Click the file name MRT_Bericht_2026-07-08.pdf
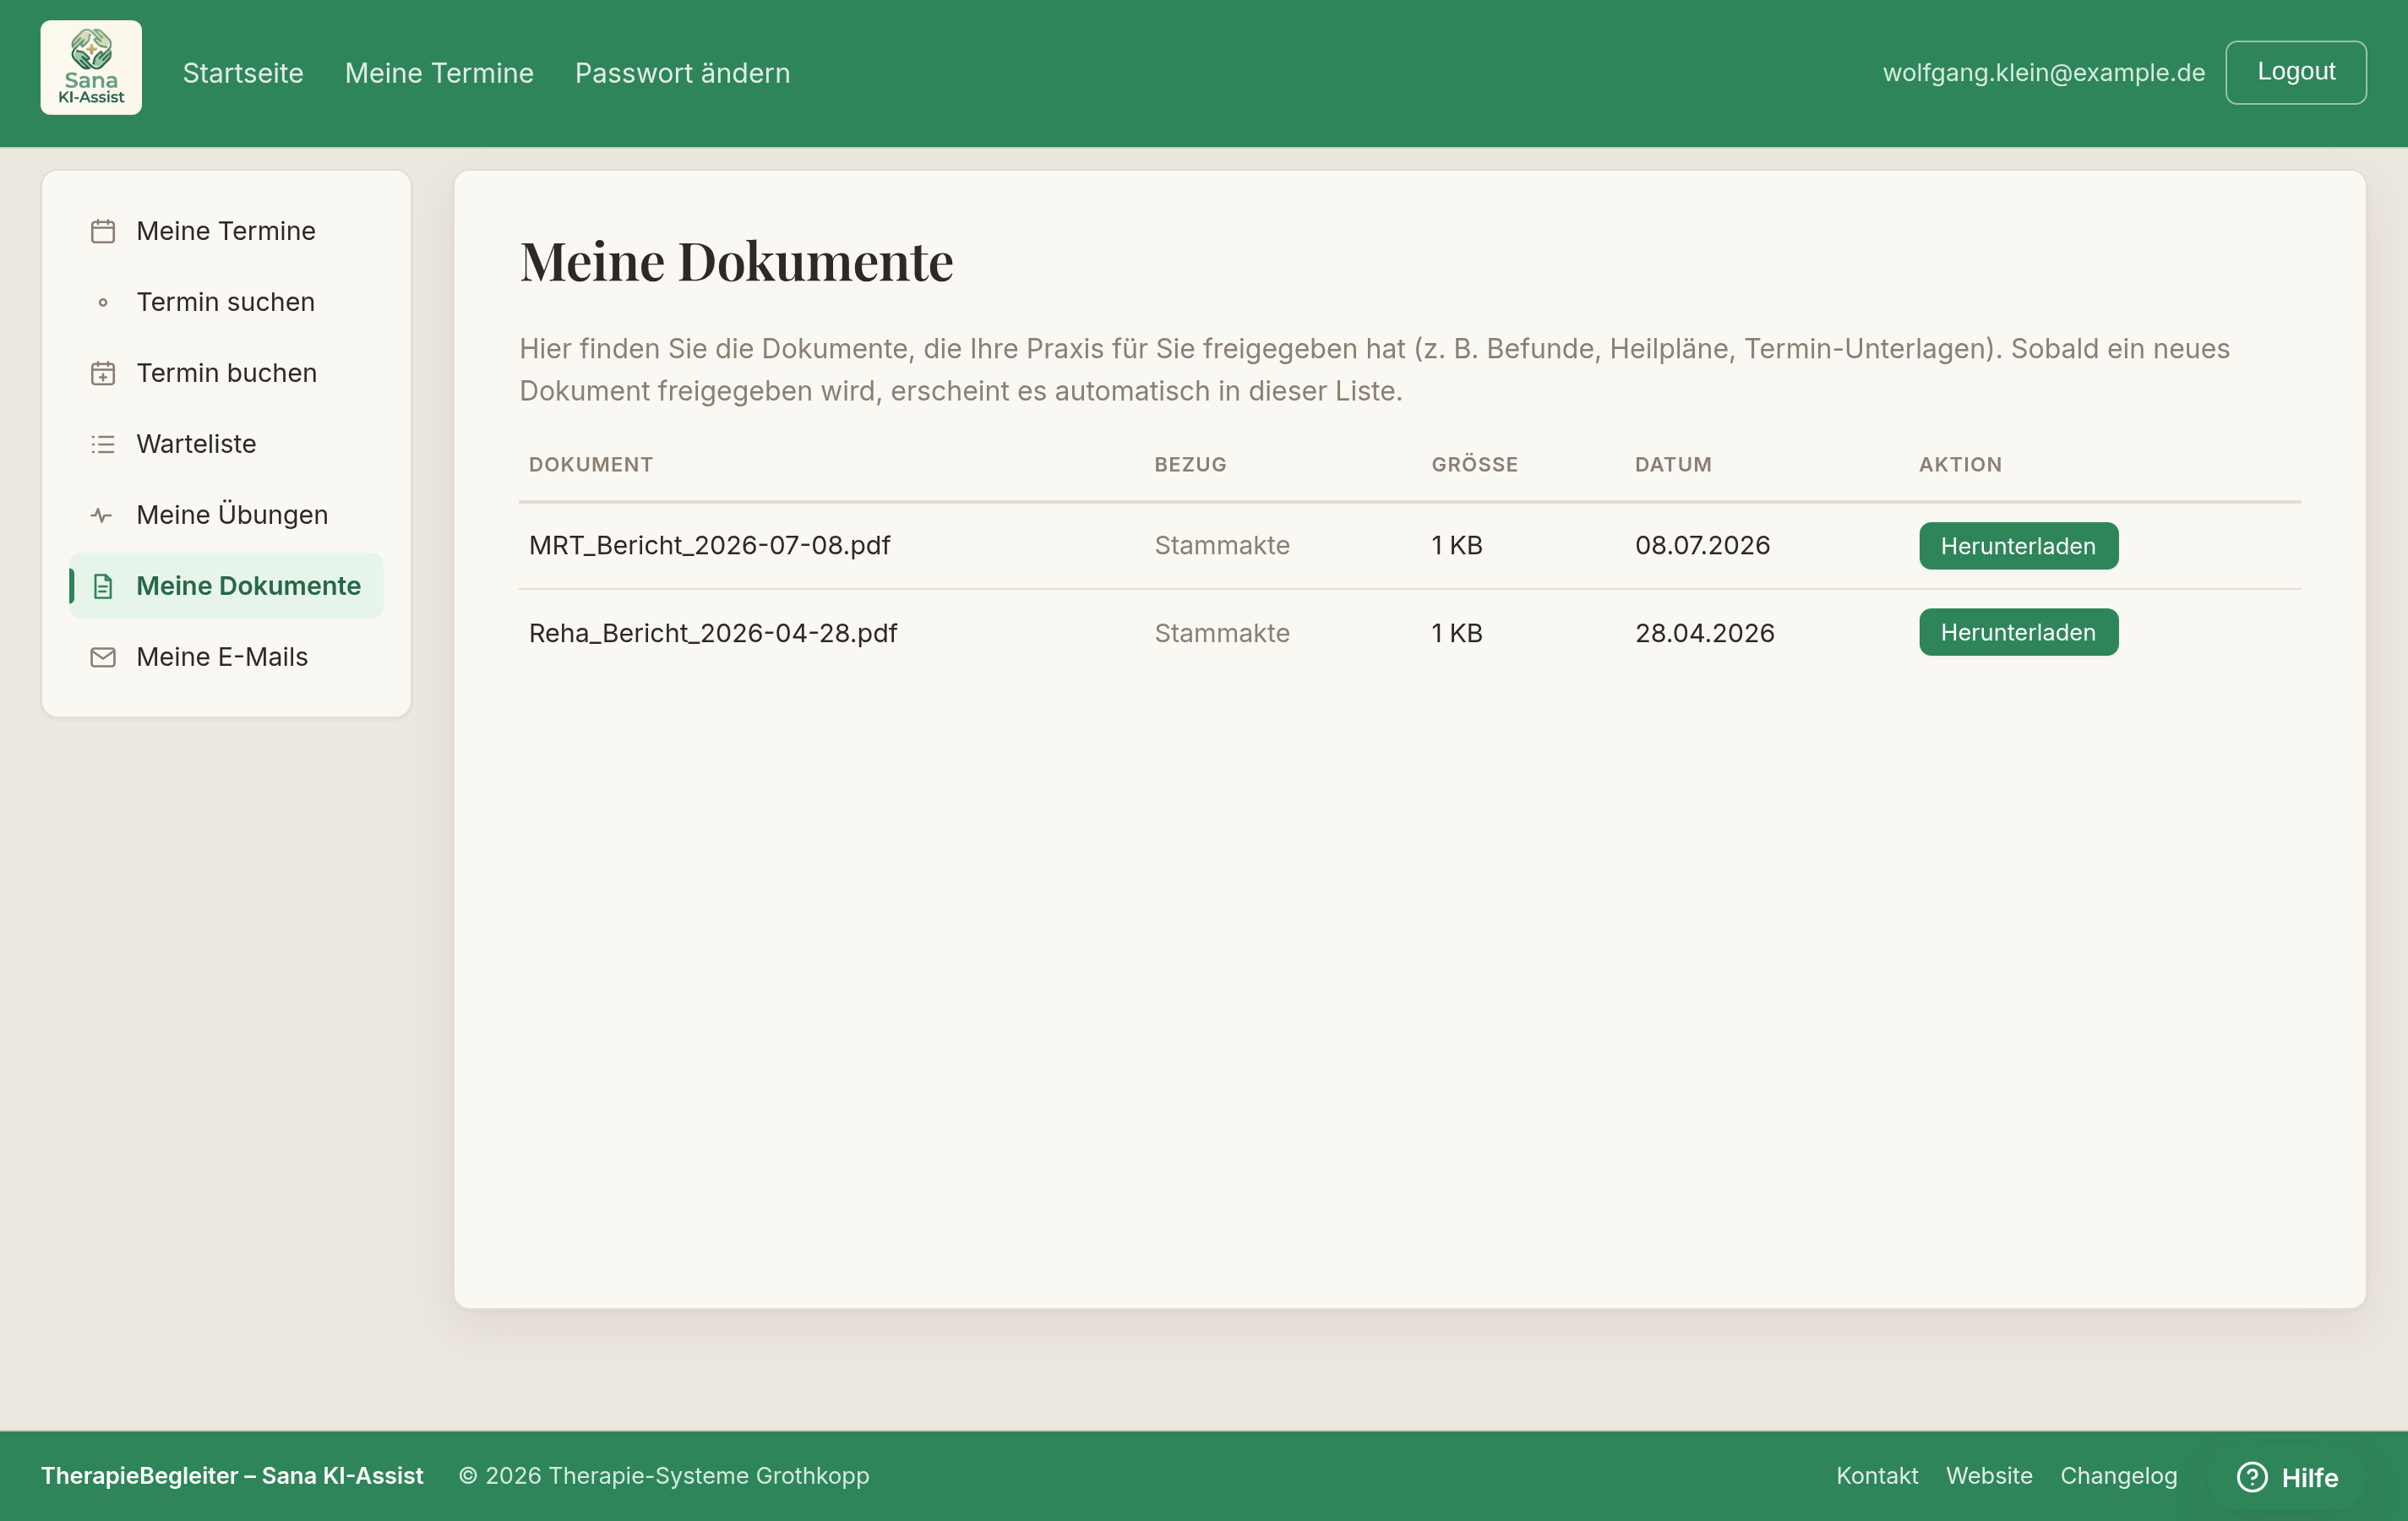The width and height of the screenshot is (2408, 1521). (709, 545)
